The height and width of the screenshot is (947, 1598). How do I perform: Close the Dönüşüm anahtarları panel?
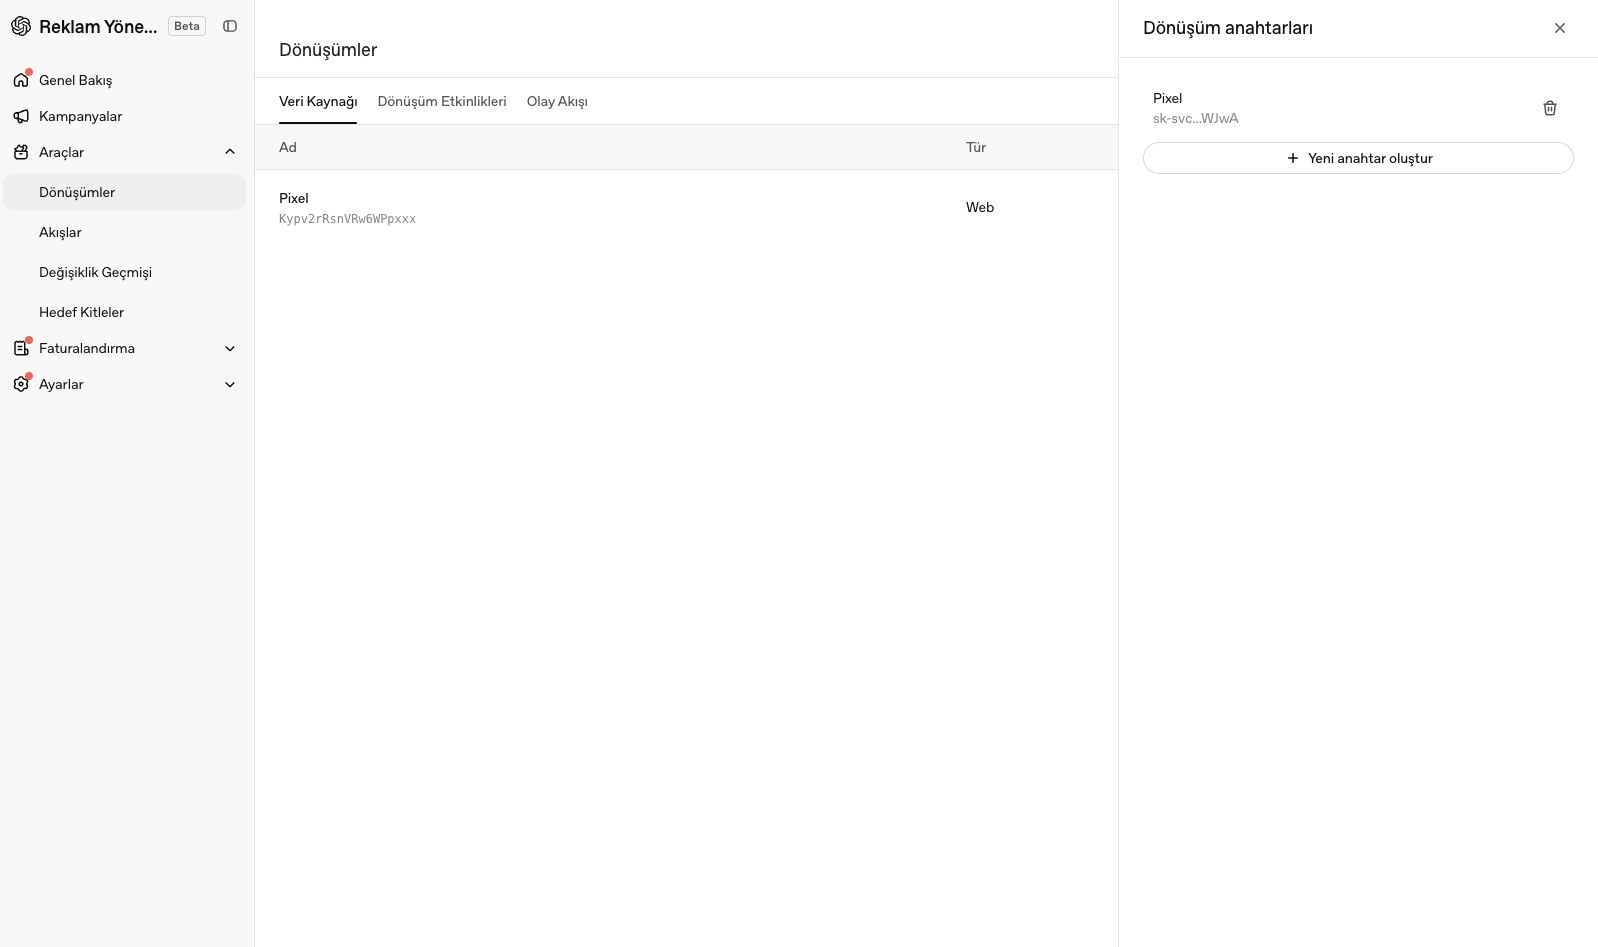[1560, 28]
